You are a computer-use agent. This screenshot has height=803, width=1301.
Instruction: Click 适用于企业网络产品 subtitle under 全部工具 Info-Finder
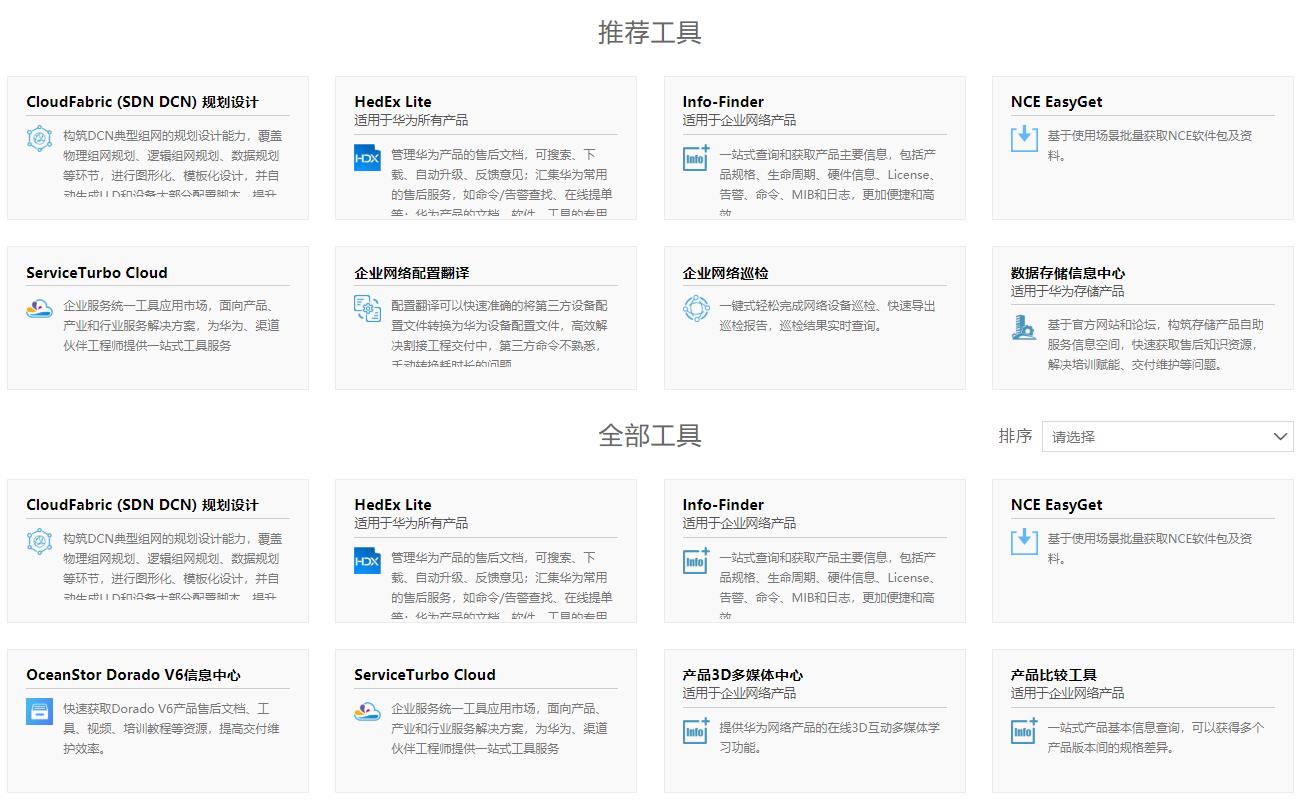click(740, 523)
